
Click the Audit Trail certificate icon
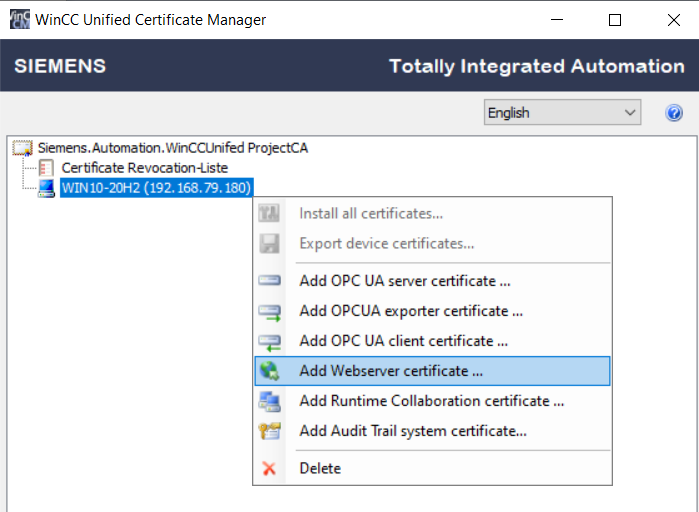[x=270, y=431]
